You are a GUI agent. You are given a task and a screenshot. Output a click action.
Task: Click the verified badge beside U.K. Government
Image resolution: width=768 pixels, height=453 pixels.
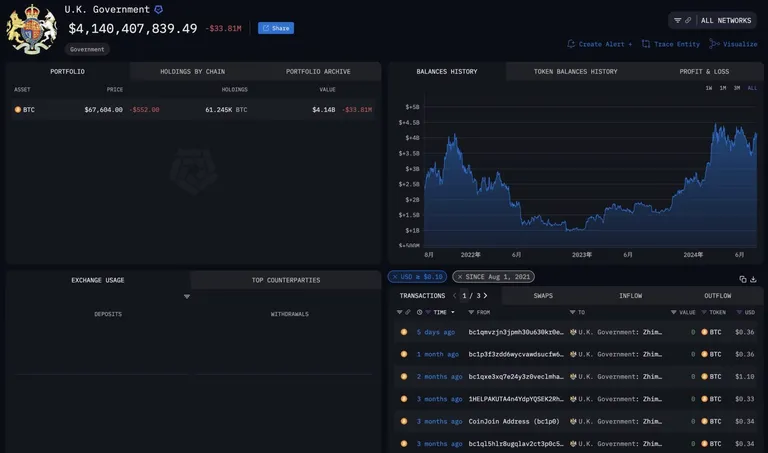(x=158, y=9)
